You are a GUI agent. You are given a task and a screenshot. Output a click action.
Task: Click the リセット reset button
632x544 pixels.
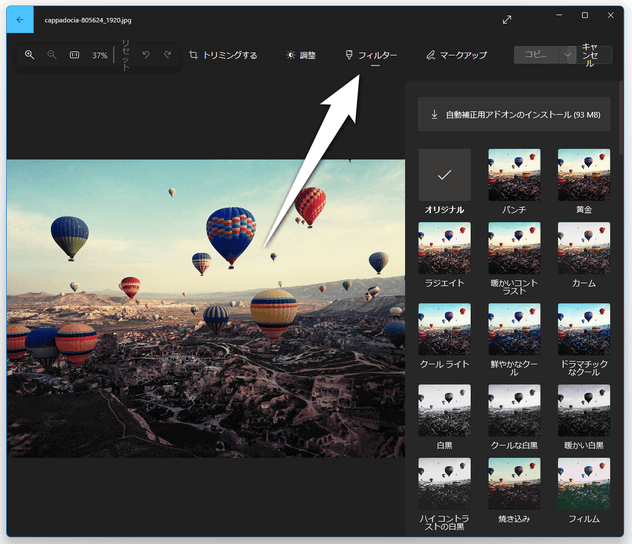[x=126, y=55]
